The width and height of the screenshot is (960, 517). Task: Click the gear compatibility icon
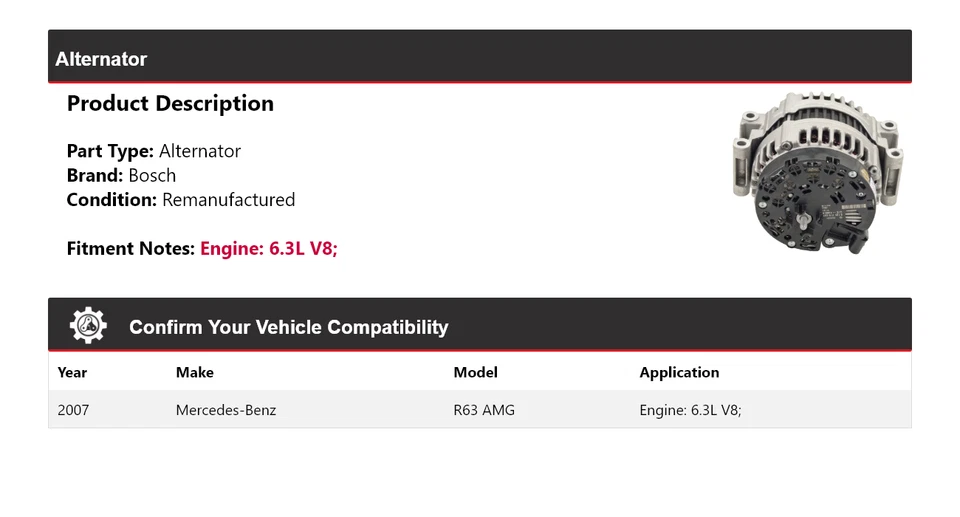click(x=88, y=326)
